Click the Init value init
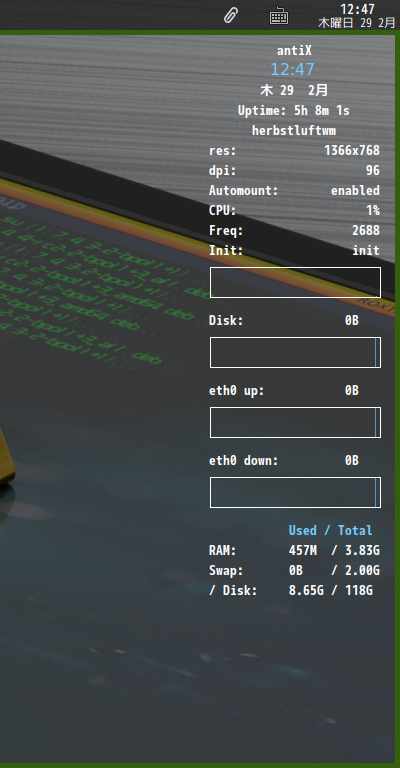400x768 pixels. [366, 251]
